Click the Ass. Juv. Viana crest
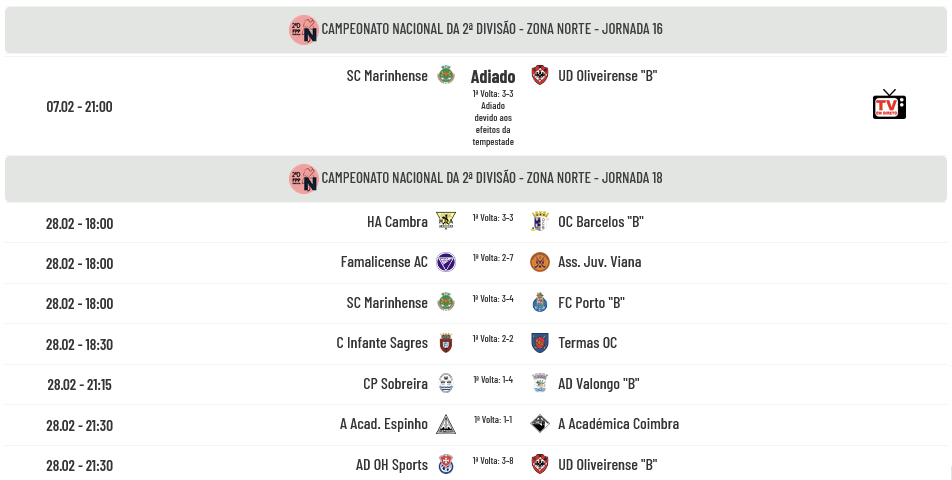Viewport: 952px width, 480px height. [x=540, y=262]
